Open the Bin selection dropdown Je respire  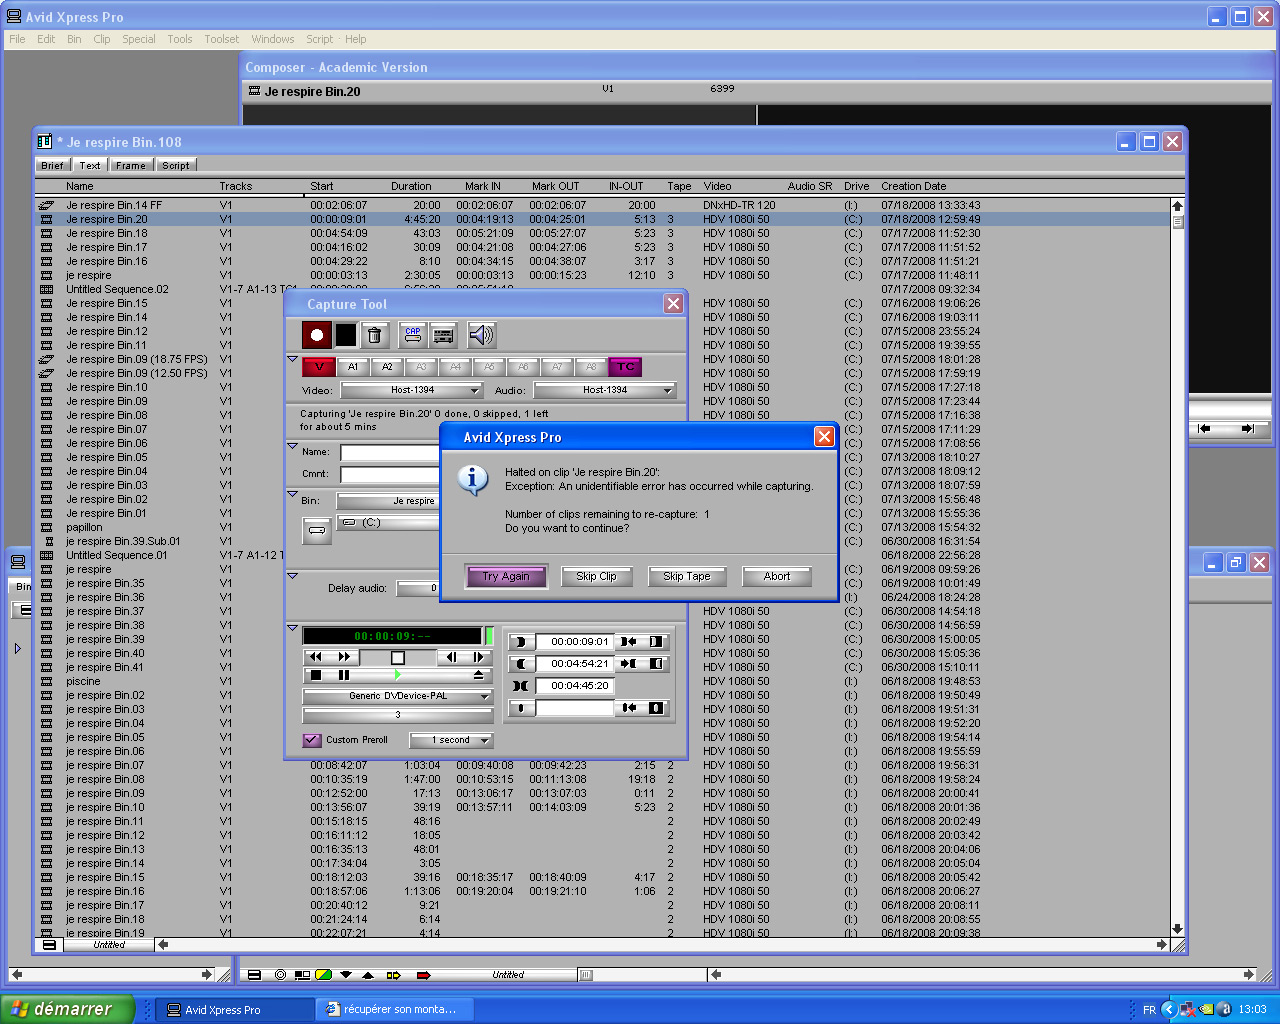tap(388, 501)
